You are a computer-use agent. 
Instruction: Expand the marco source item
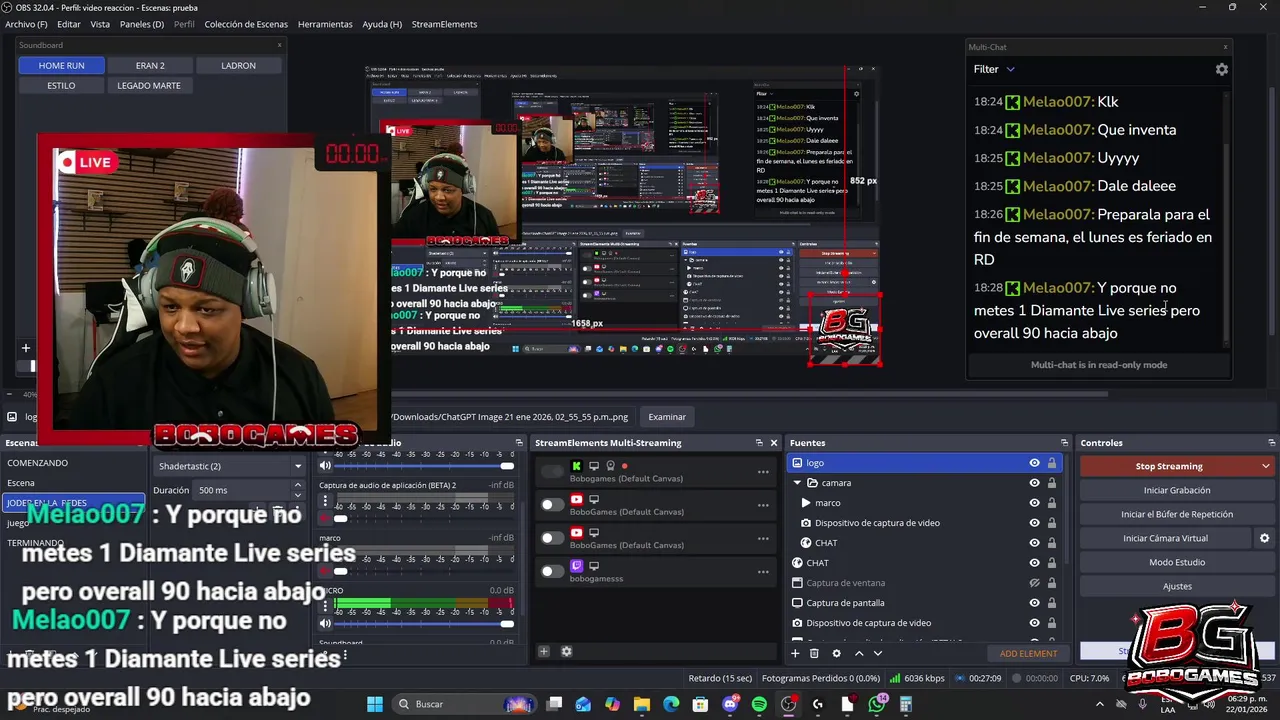tap(806, 503)
